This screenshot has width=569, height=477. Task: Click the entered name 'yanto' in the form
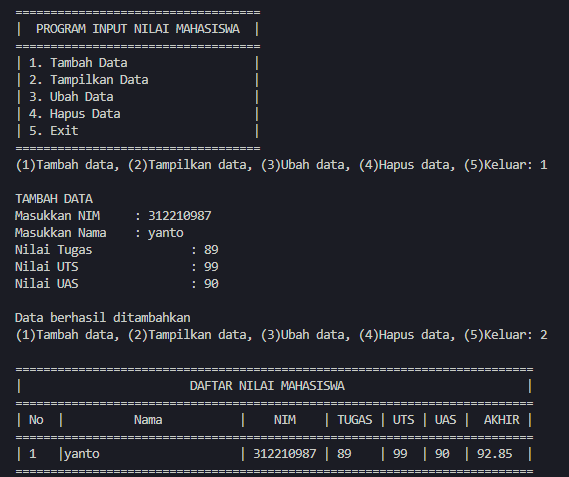tap(166, 233)
